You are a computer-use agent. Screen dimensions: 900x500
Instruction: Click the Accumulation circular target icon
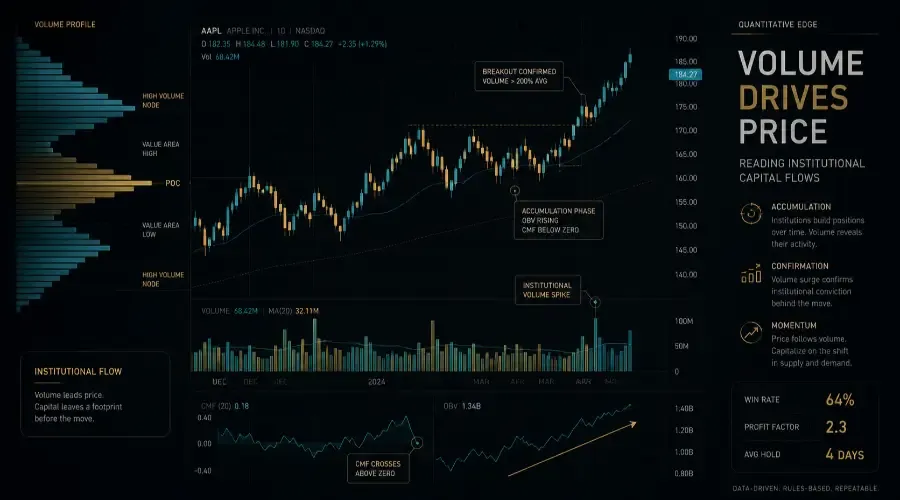[751, 214]
